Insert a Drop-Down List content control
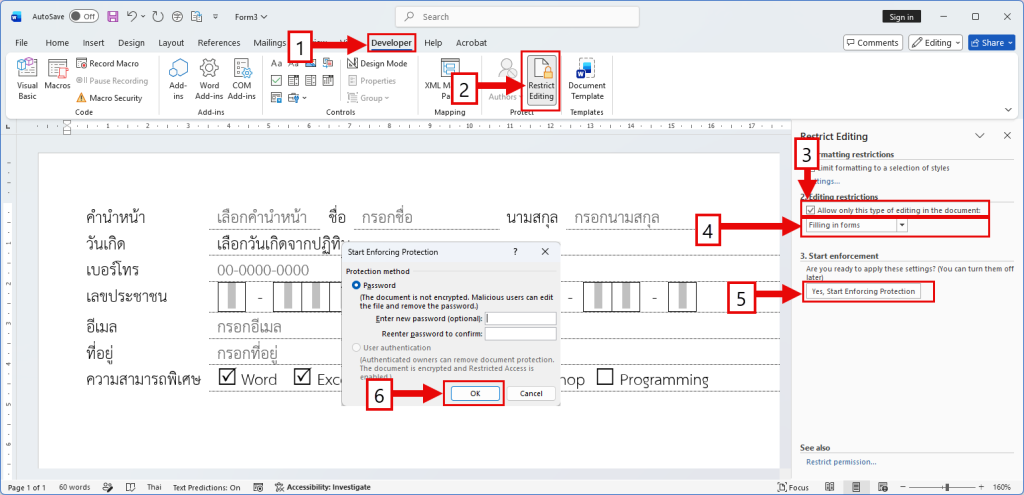 click(x=310, y=81)
